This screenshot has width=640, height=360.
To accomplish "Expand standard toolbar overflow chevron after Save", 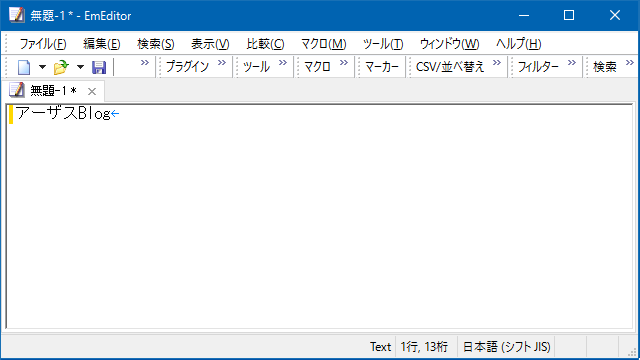I will pos(144,63).
